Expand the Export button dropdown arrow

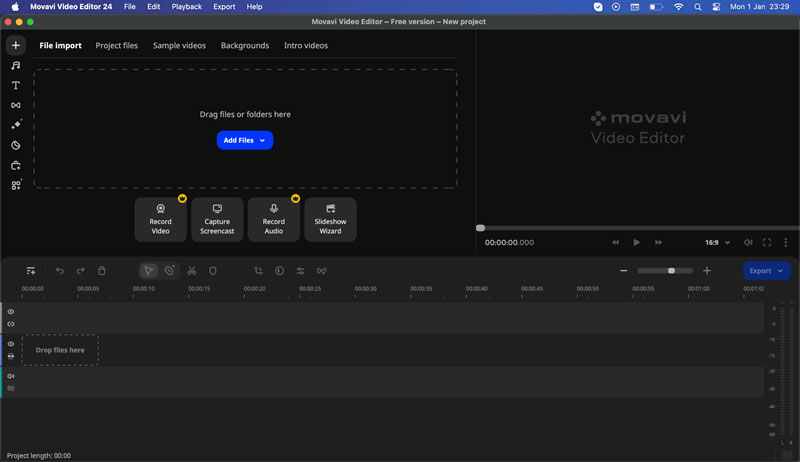pyautogui.click(x=780, y=271)
